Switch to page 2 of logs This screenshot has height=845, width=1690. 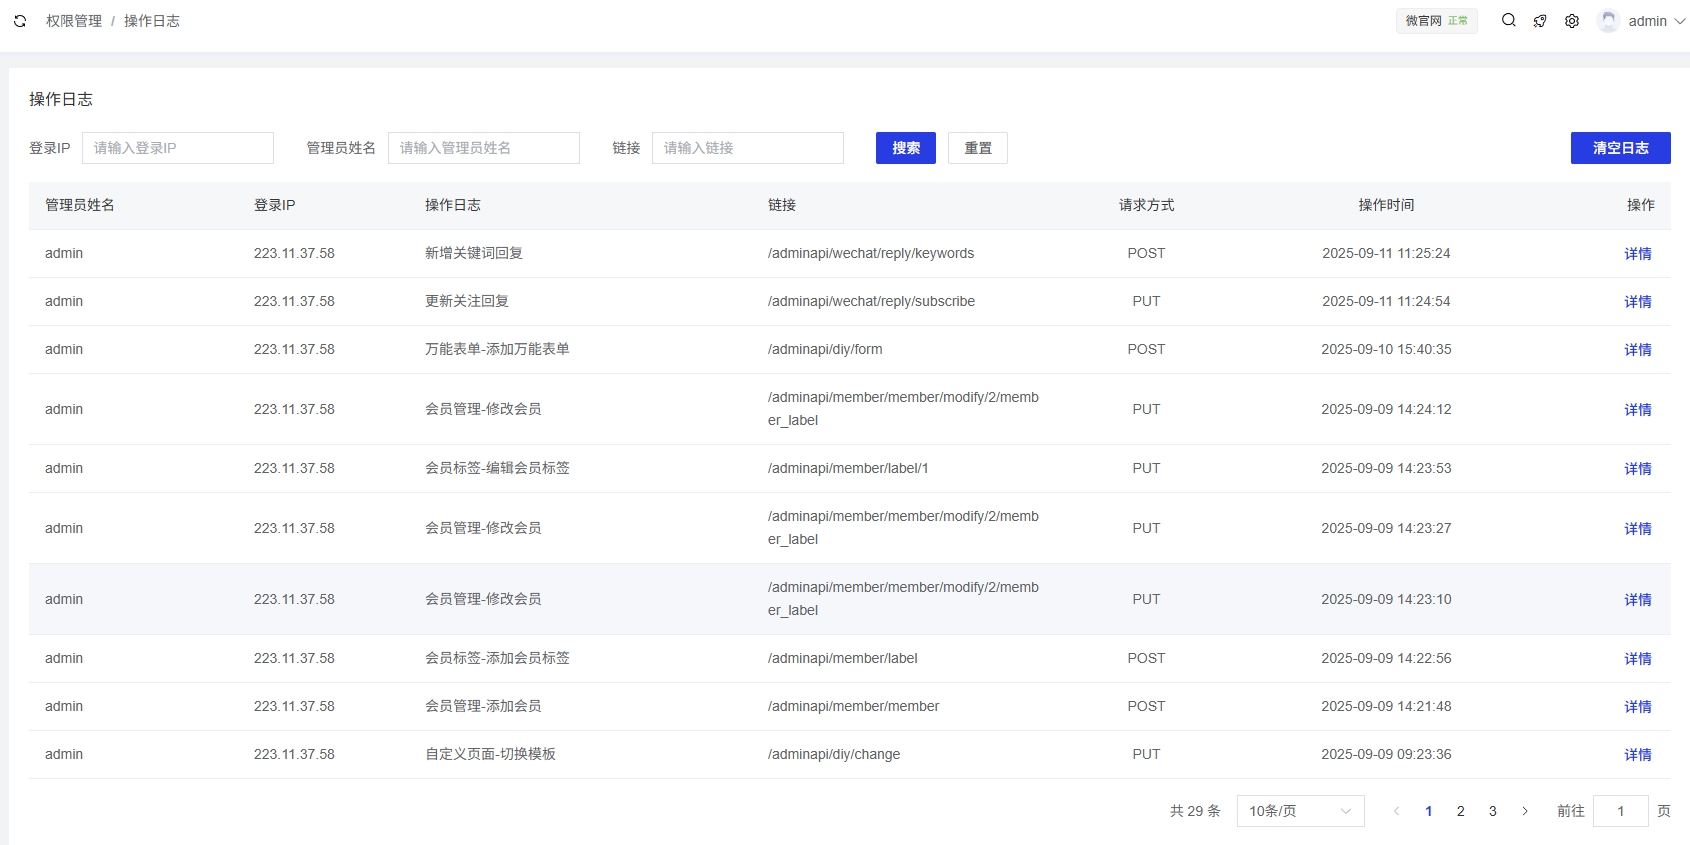click(1460, 811)
